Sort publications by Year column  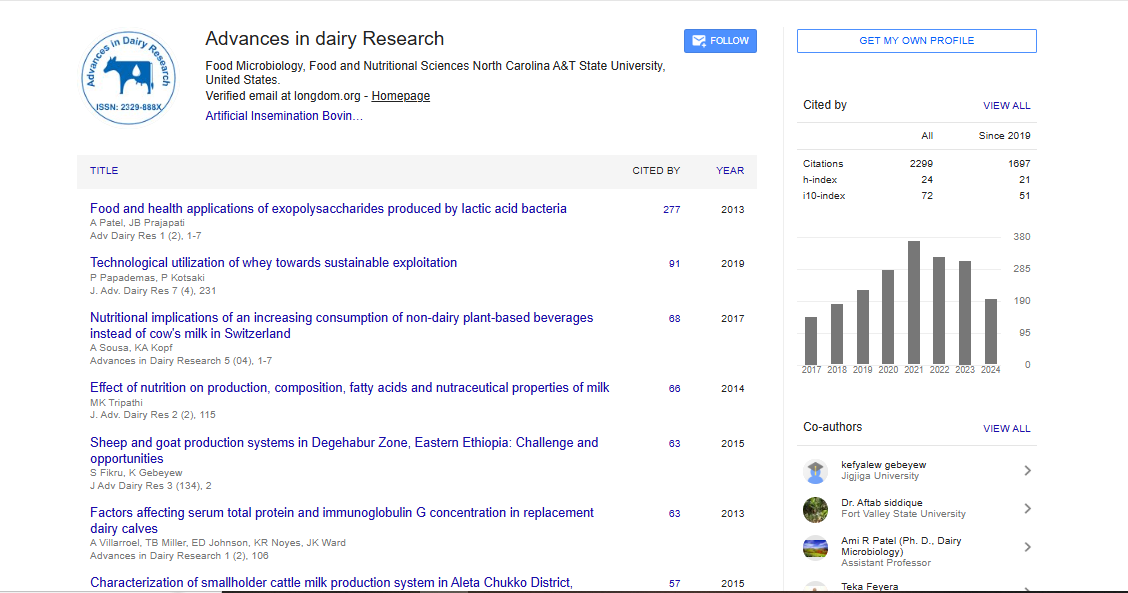pyautogui.click(x=729, y=171)
